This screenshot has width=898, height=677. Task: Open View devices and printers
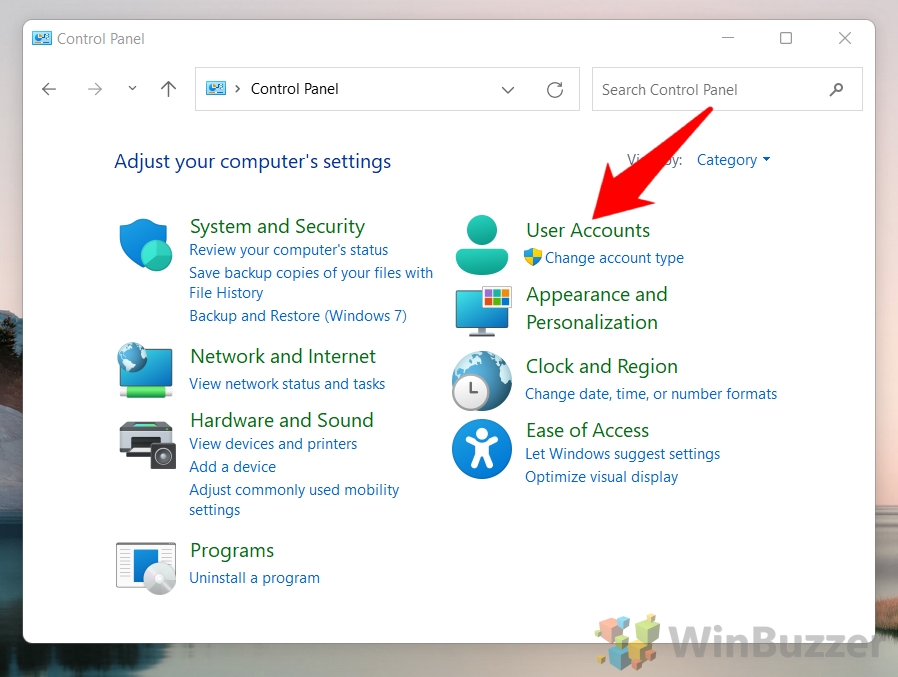click(273, 444)
